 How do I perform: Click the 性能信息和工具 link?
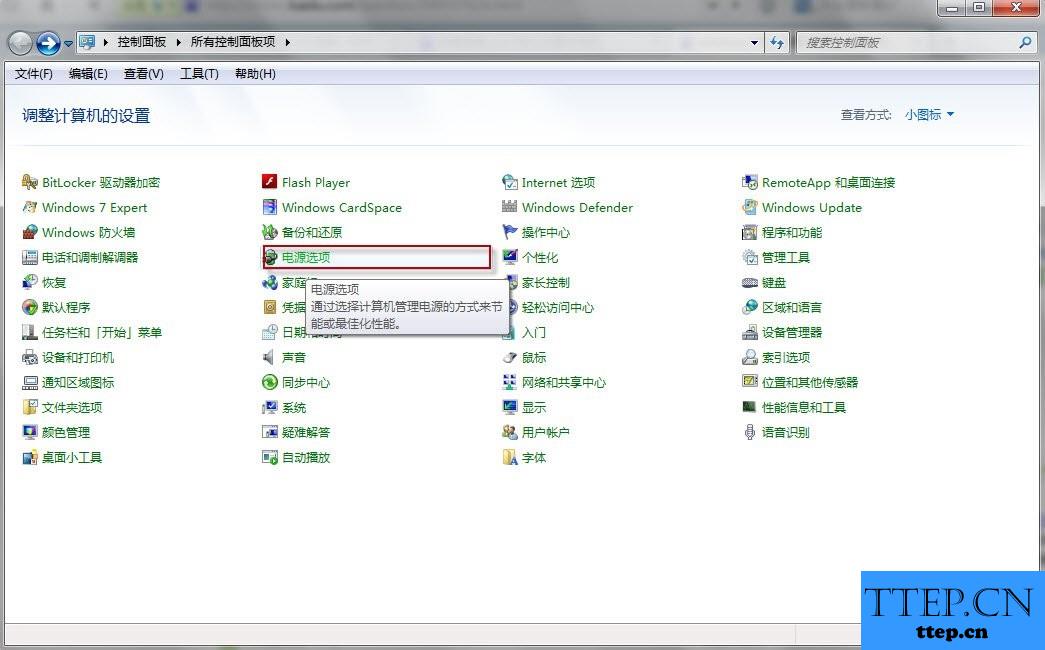click(804, 407)
